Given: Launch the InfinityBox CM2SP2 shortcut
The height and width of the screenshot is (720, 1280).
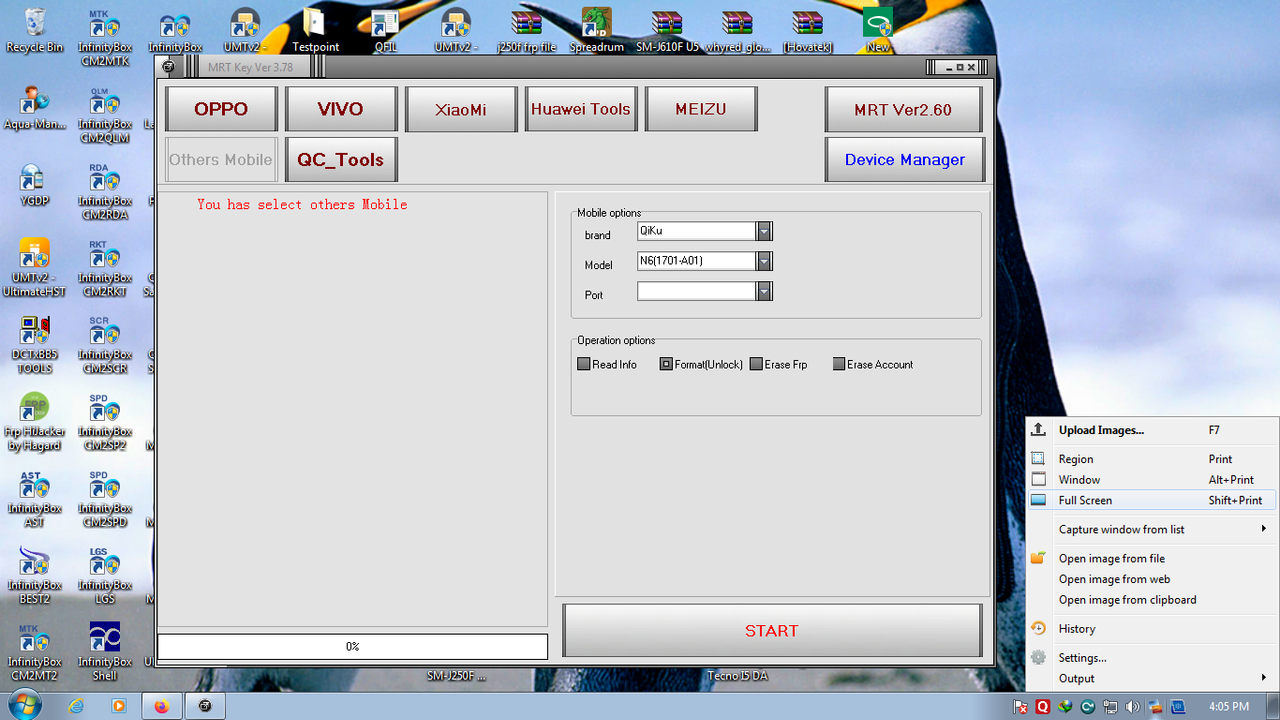Looking at the screenshot, I should point(105,422).
